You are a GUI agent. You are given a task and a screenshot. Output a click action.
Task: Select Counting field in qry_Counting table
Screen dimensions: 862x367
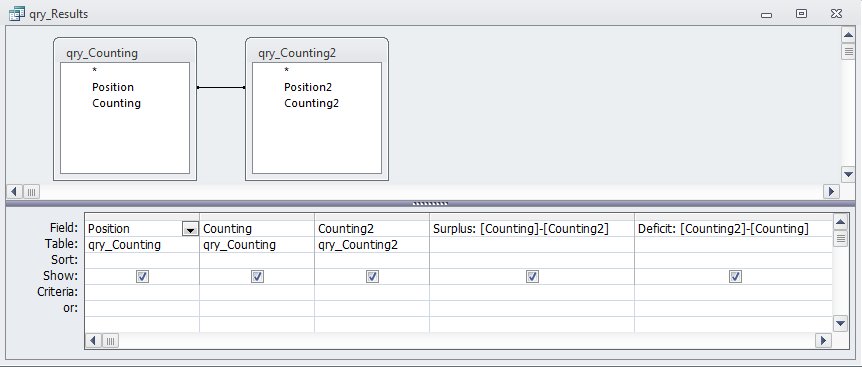pyautogui.click(x=117, y=103)
